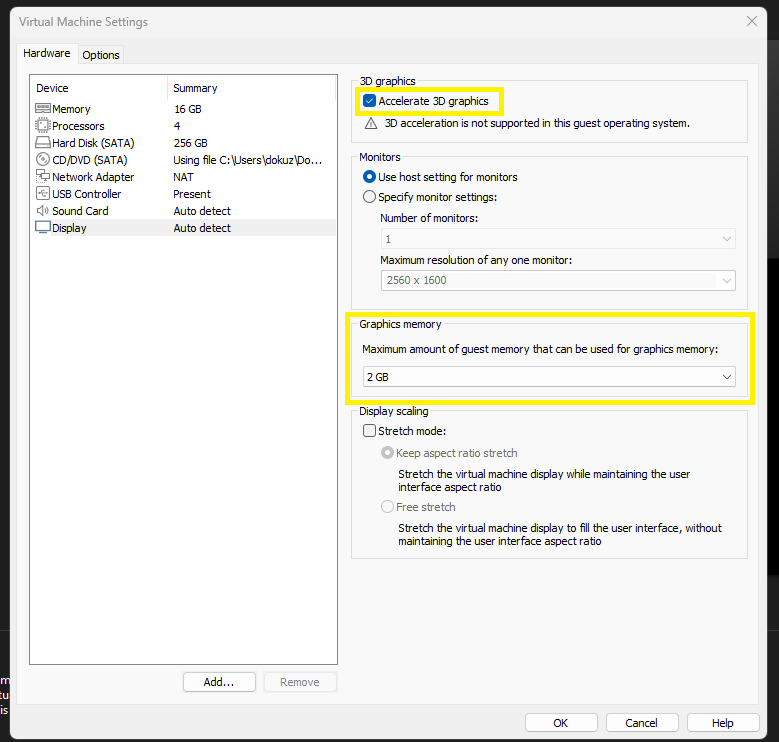The image size is (779, 742).
Task: Click Display's Auto detect summary
Action: [202, 228]
